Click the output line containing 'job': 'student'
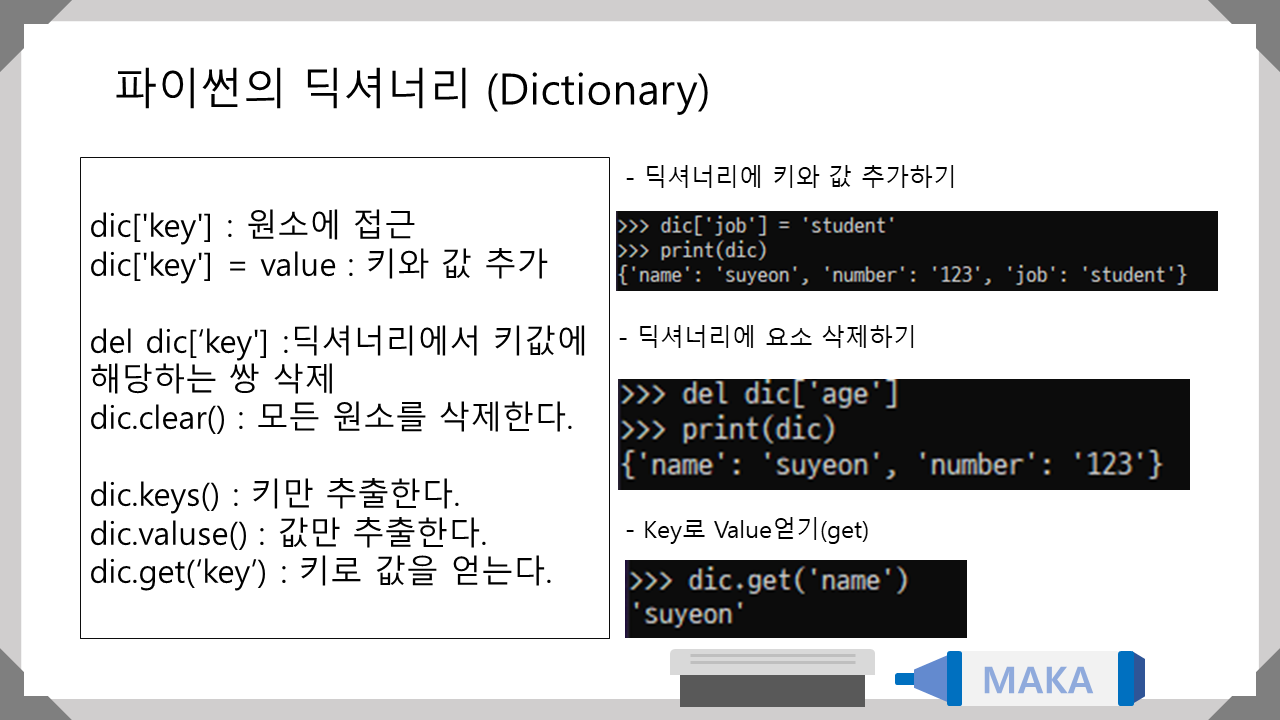Viewport: 1280px width, 720px height. click(903, 275)
